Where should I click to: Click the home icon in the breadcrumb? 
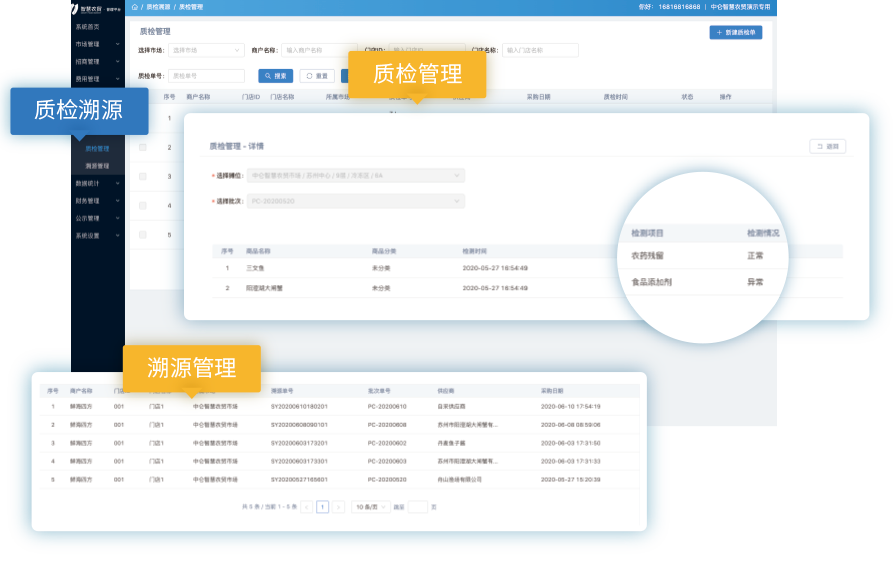tap(134, 7)
